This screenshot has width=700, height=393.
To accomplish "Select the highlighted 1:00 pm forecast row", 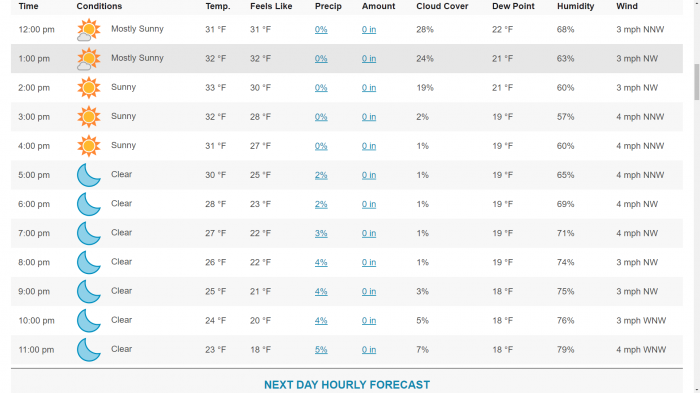I will (347, 59).
